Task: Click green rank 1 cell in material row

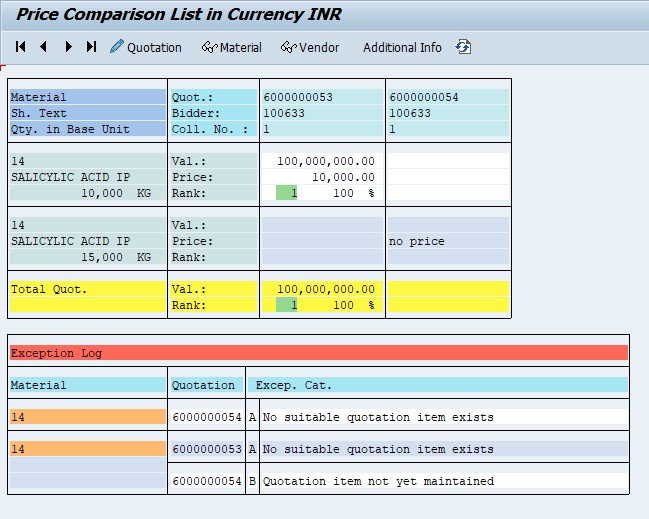Action: pyautogui.click(x=286, y=193)
